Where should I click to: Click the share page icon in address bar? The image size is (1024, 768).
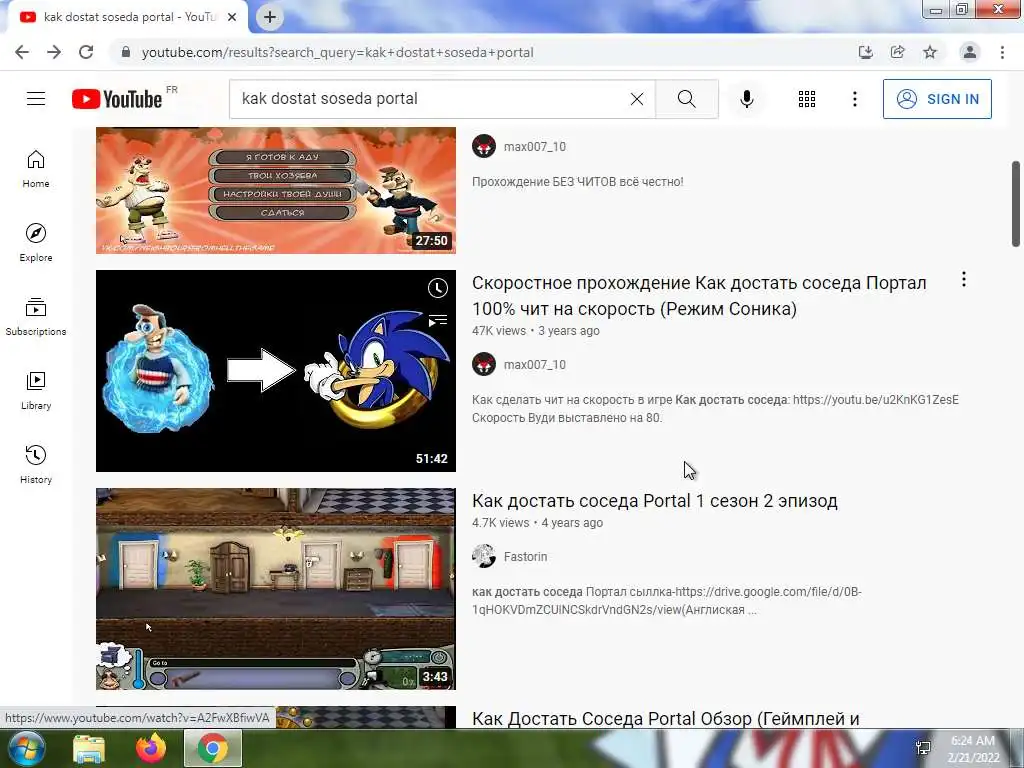[897, 52]
